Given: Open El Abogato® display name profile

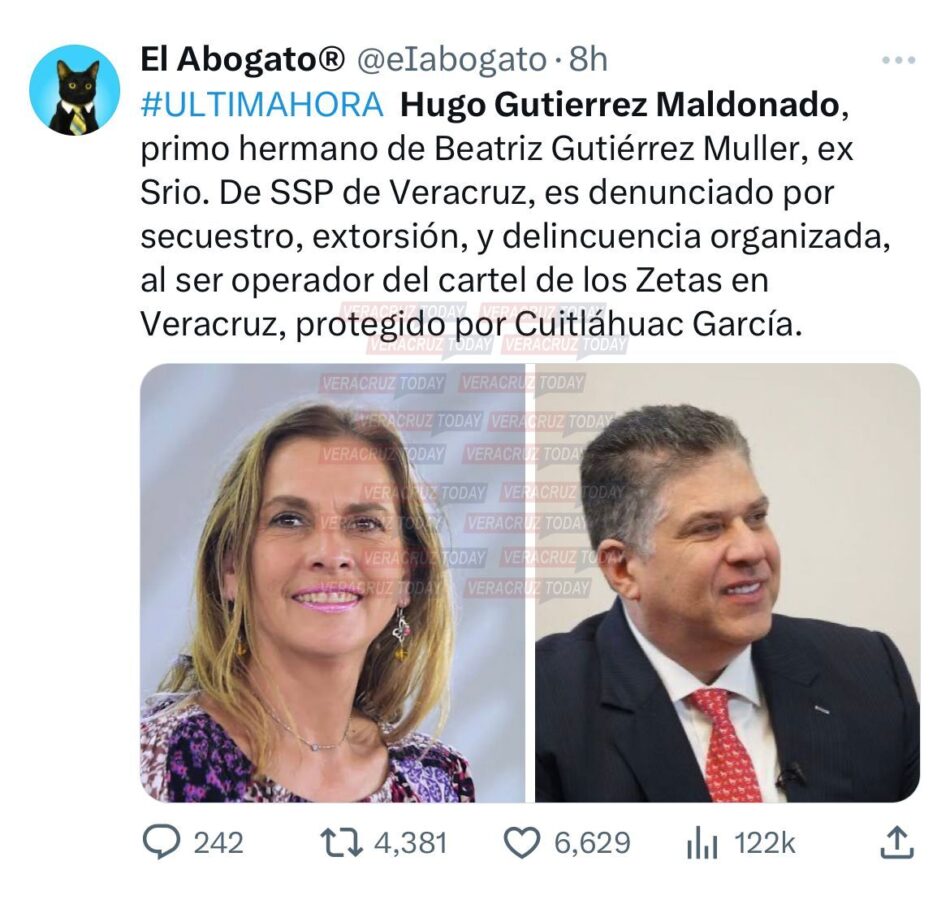Looking at the screenshot, I should pyautogui.click(x=242, y=59).
